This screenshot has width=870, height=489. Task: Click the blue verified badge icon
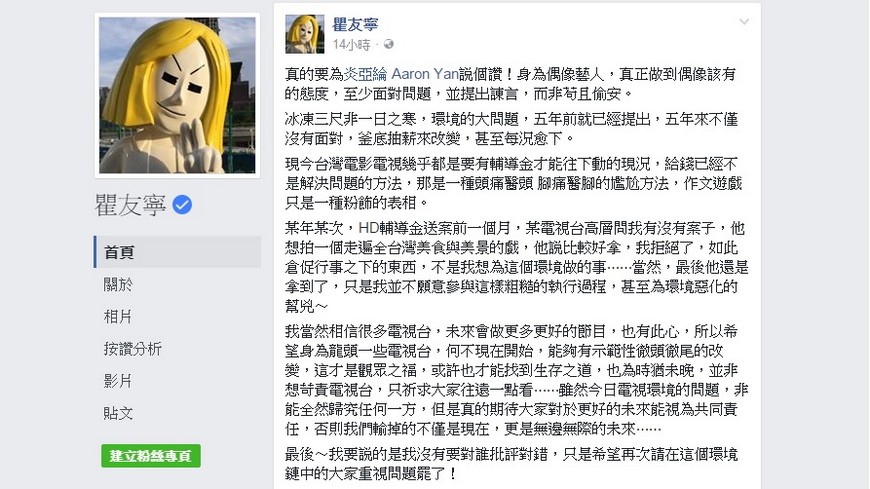click(182, 205)
